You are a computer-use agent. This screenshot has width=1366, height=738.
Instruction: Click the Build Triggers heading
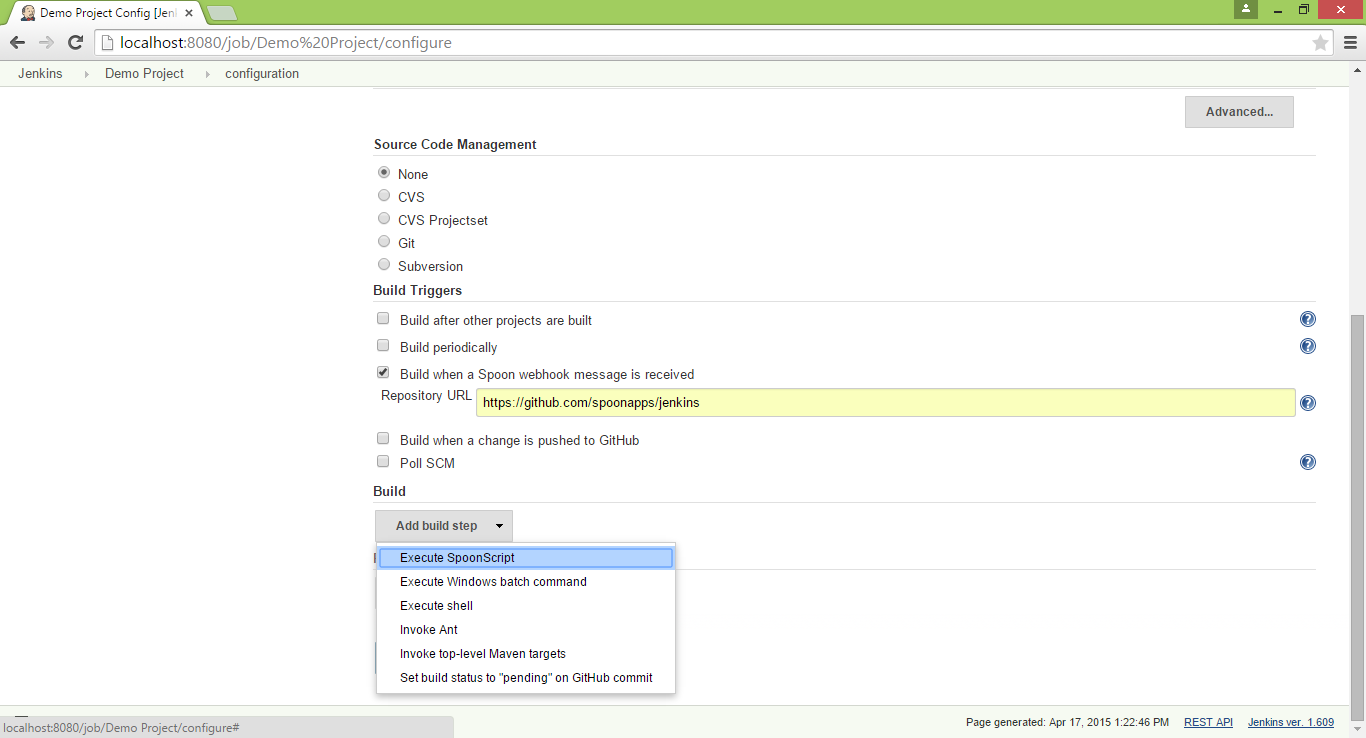click(418, 291)
